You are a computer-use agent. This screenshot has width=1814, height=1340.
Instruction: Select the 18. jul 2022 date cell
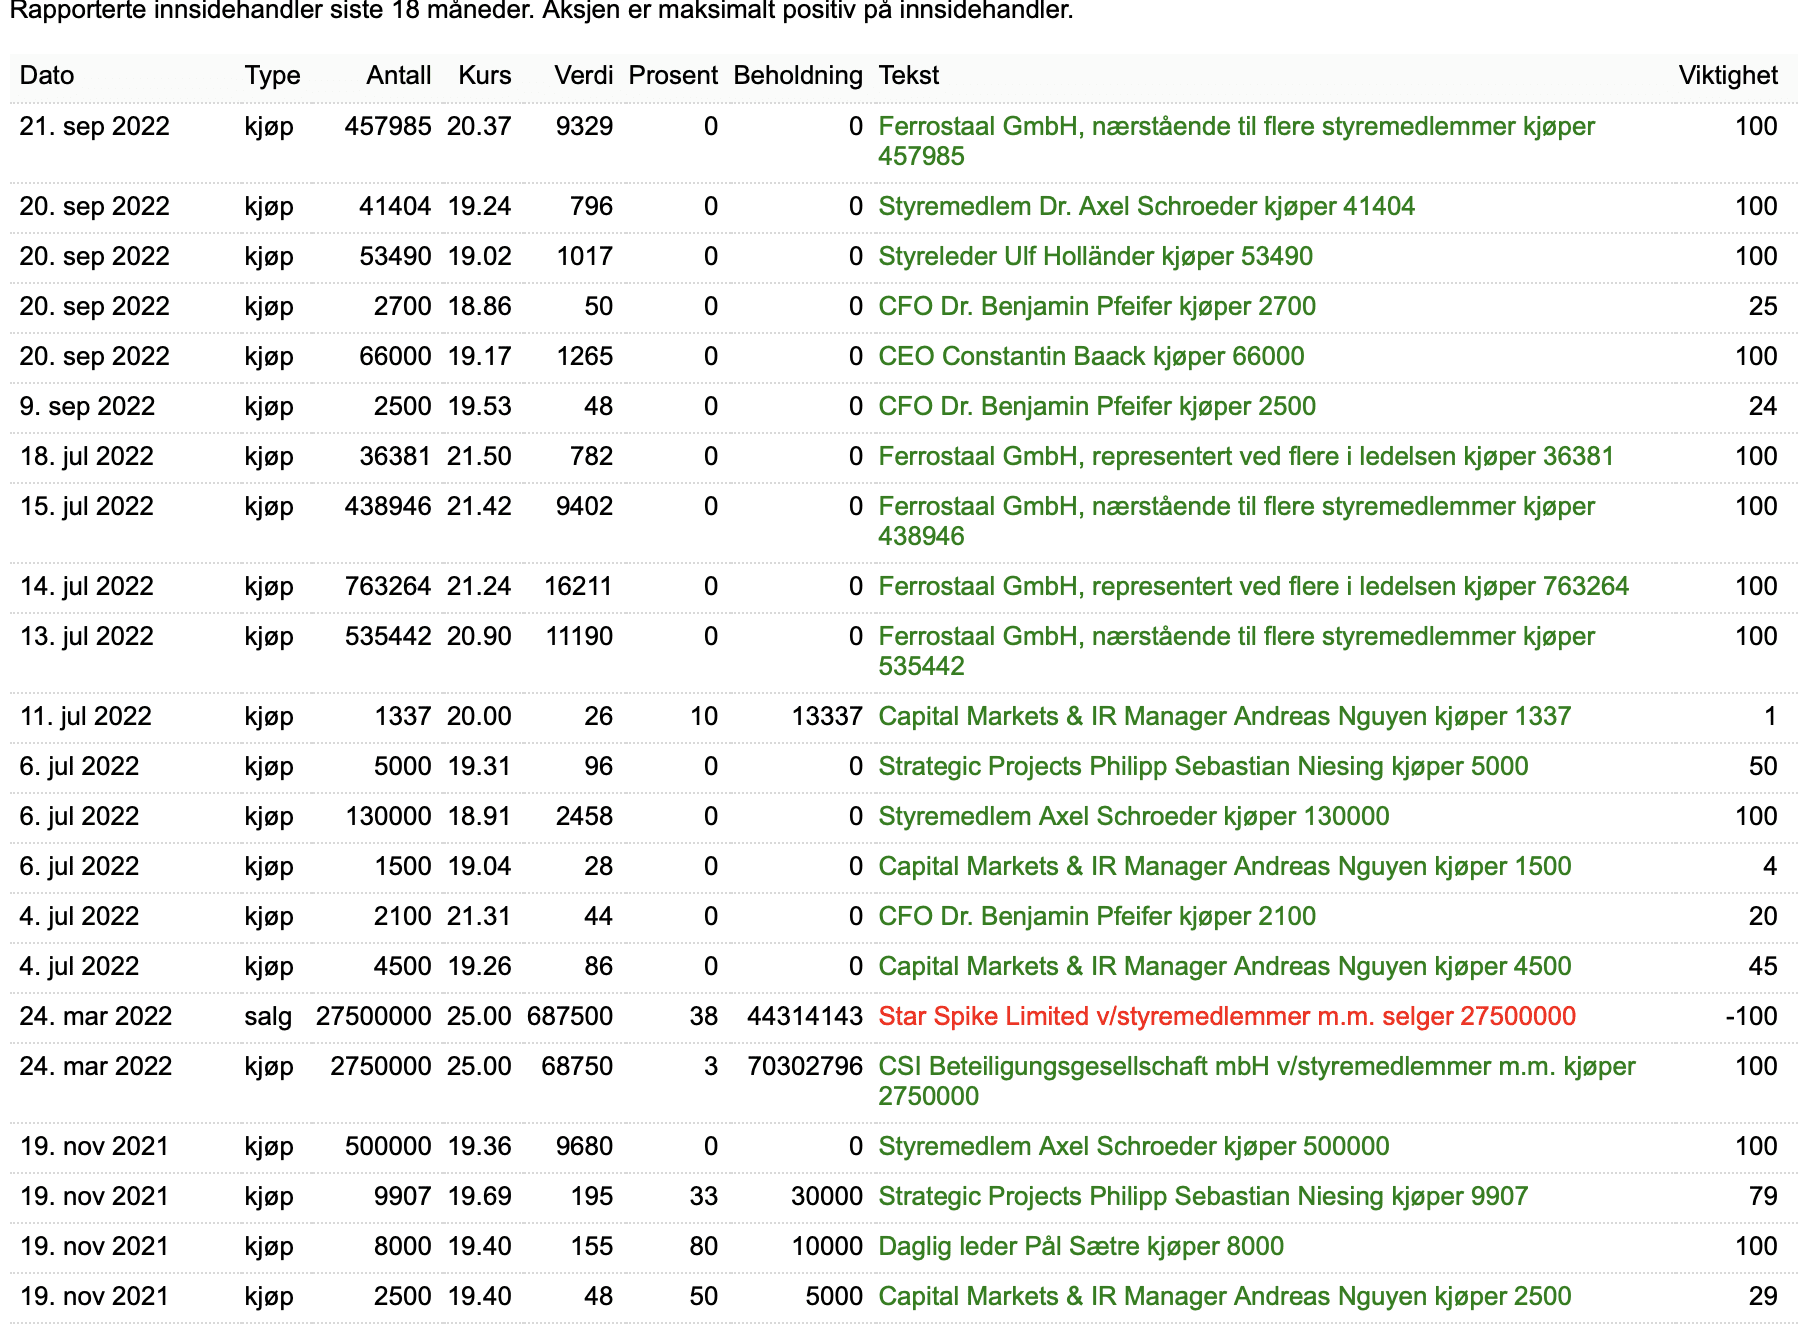point(87,457)
